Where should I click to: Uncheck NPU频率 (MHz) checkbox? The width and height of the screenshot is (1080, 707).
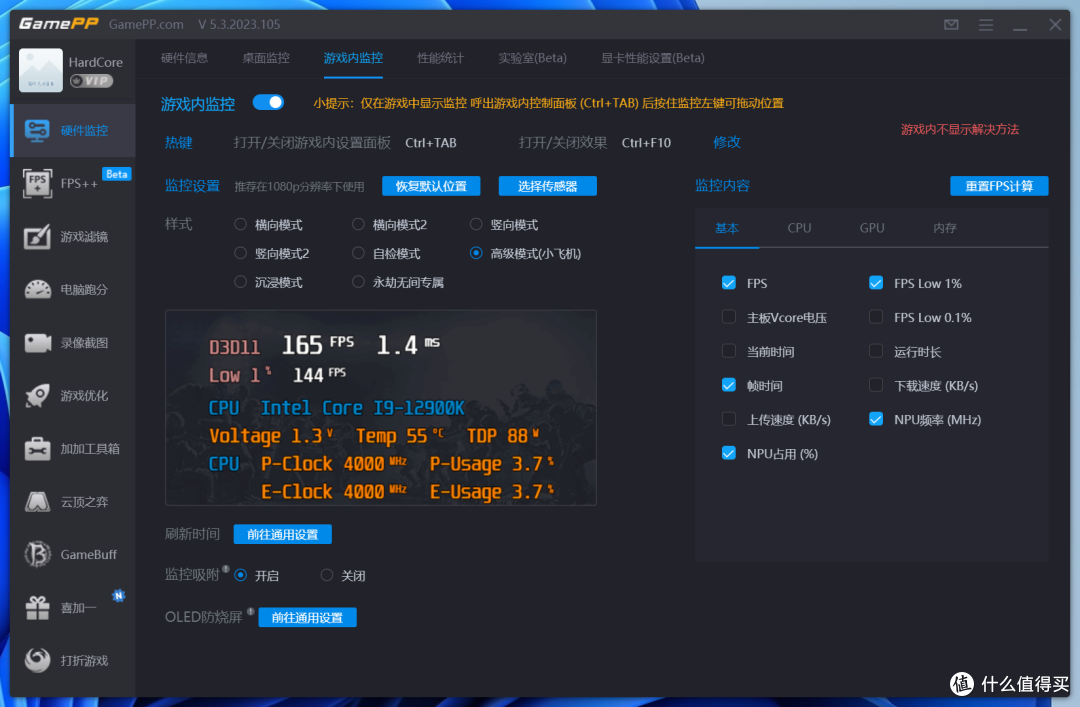point(876,419)
